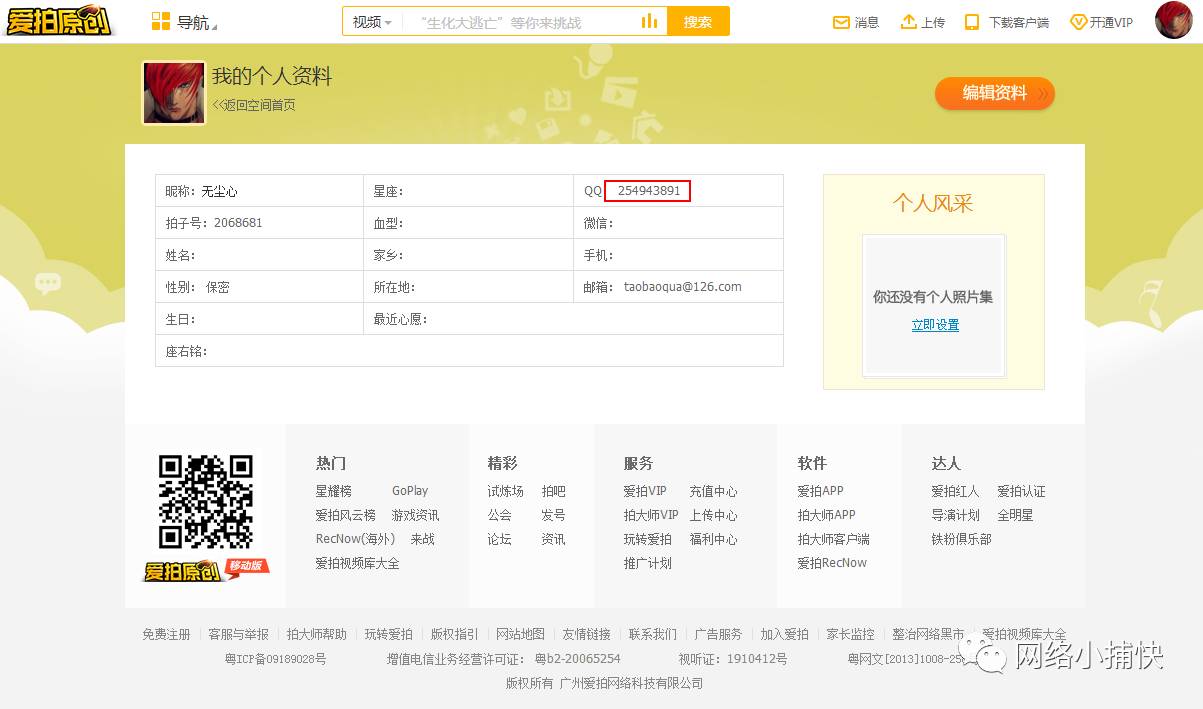Image resolution: width=1203 pixels, height=709 pixels.
Task: Open 爱拍RecNow link
Action: click(832, 563)
